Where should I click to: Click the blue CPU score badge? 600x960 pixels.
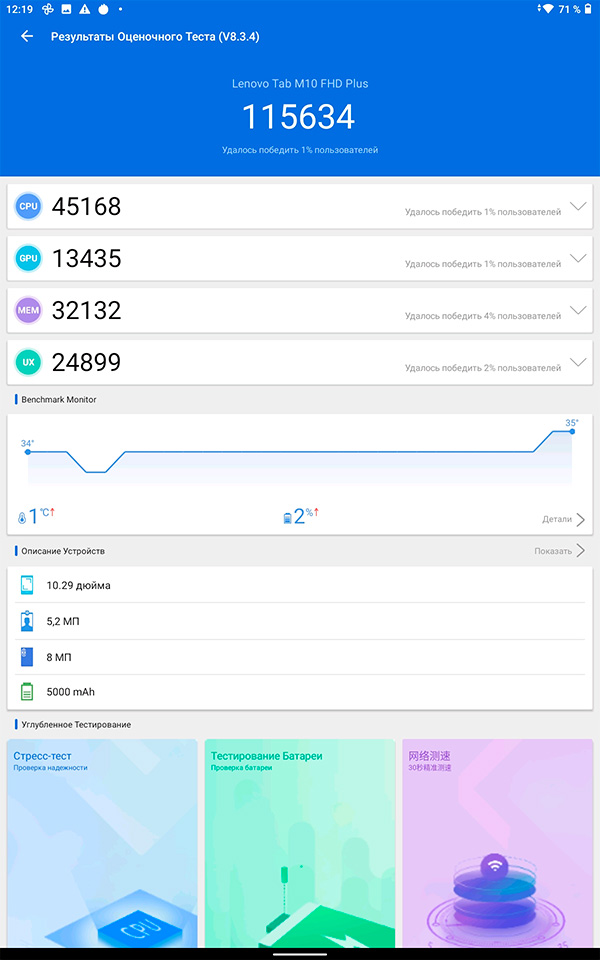pos(28,206)
